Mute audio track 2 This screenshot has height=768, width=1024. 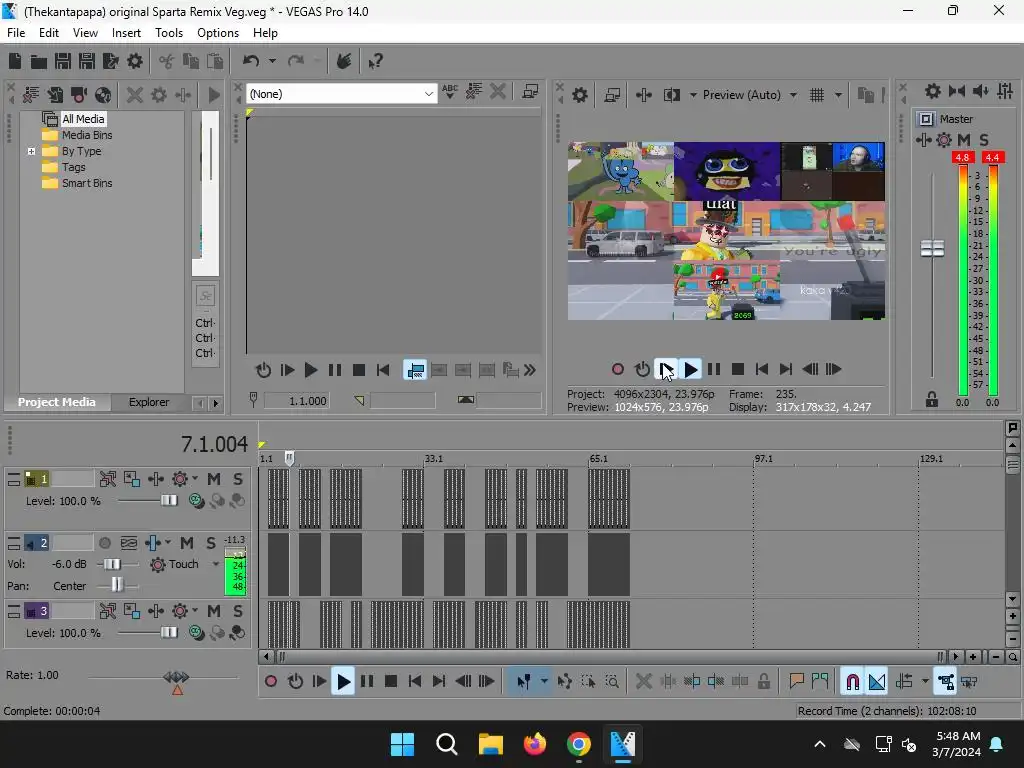pyautogui.click(x=187, y=543)
